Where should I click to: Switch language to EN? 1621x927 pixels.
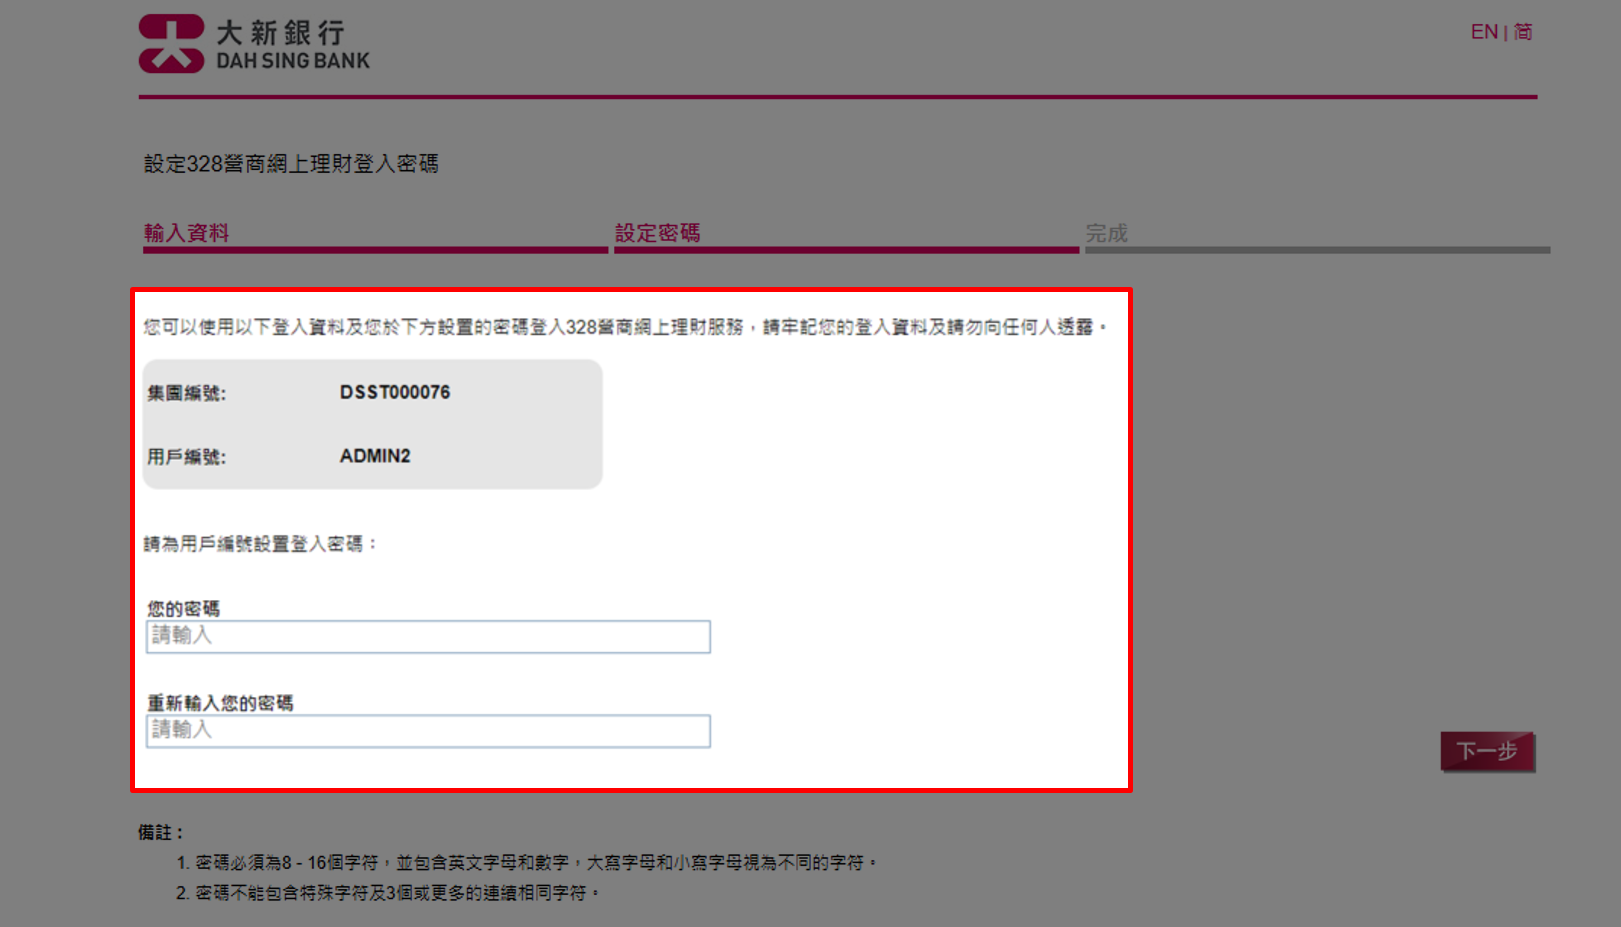tap(1483, 32)
